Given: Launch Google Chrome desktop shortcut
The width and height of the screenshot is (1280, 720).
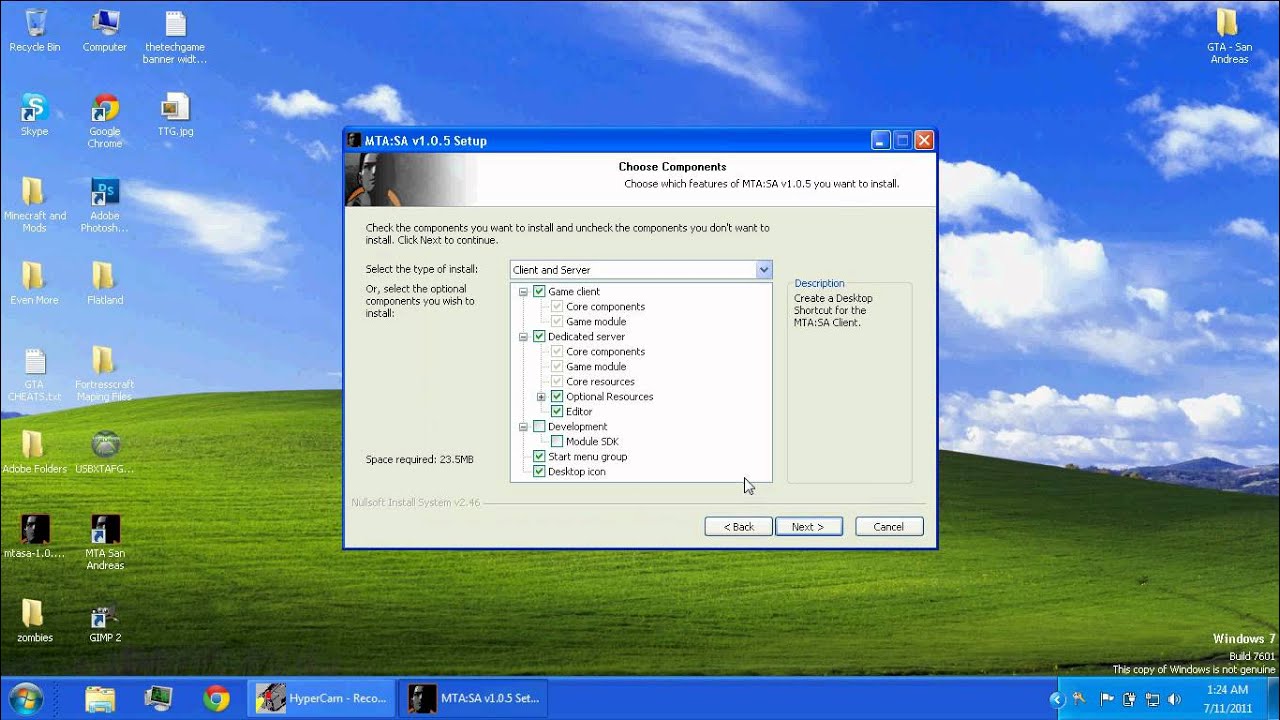Looking at the screenshot, I should click(105, 120).
